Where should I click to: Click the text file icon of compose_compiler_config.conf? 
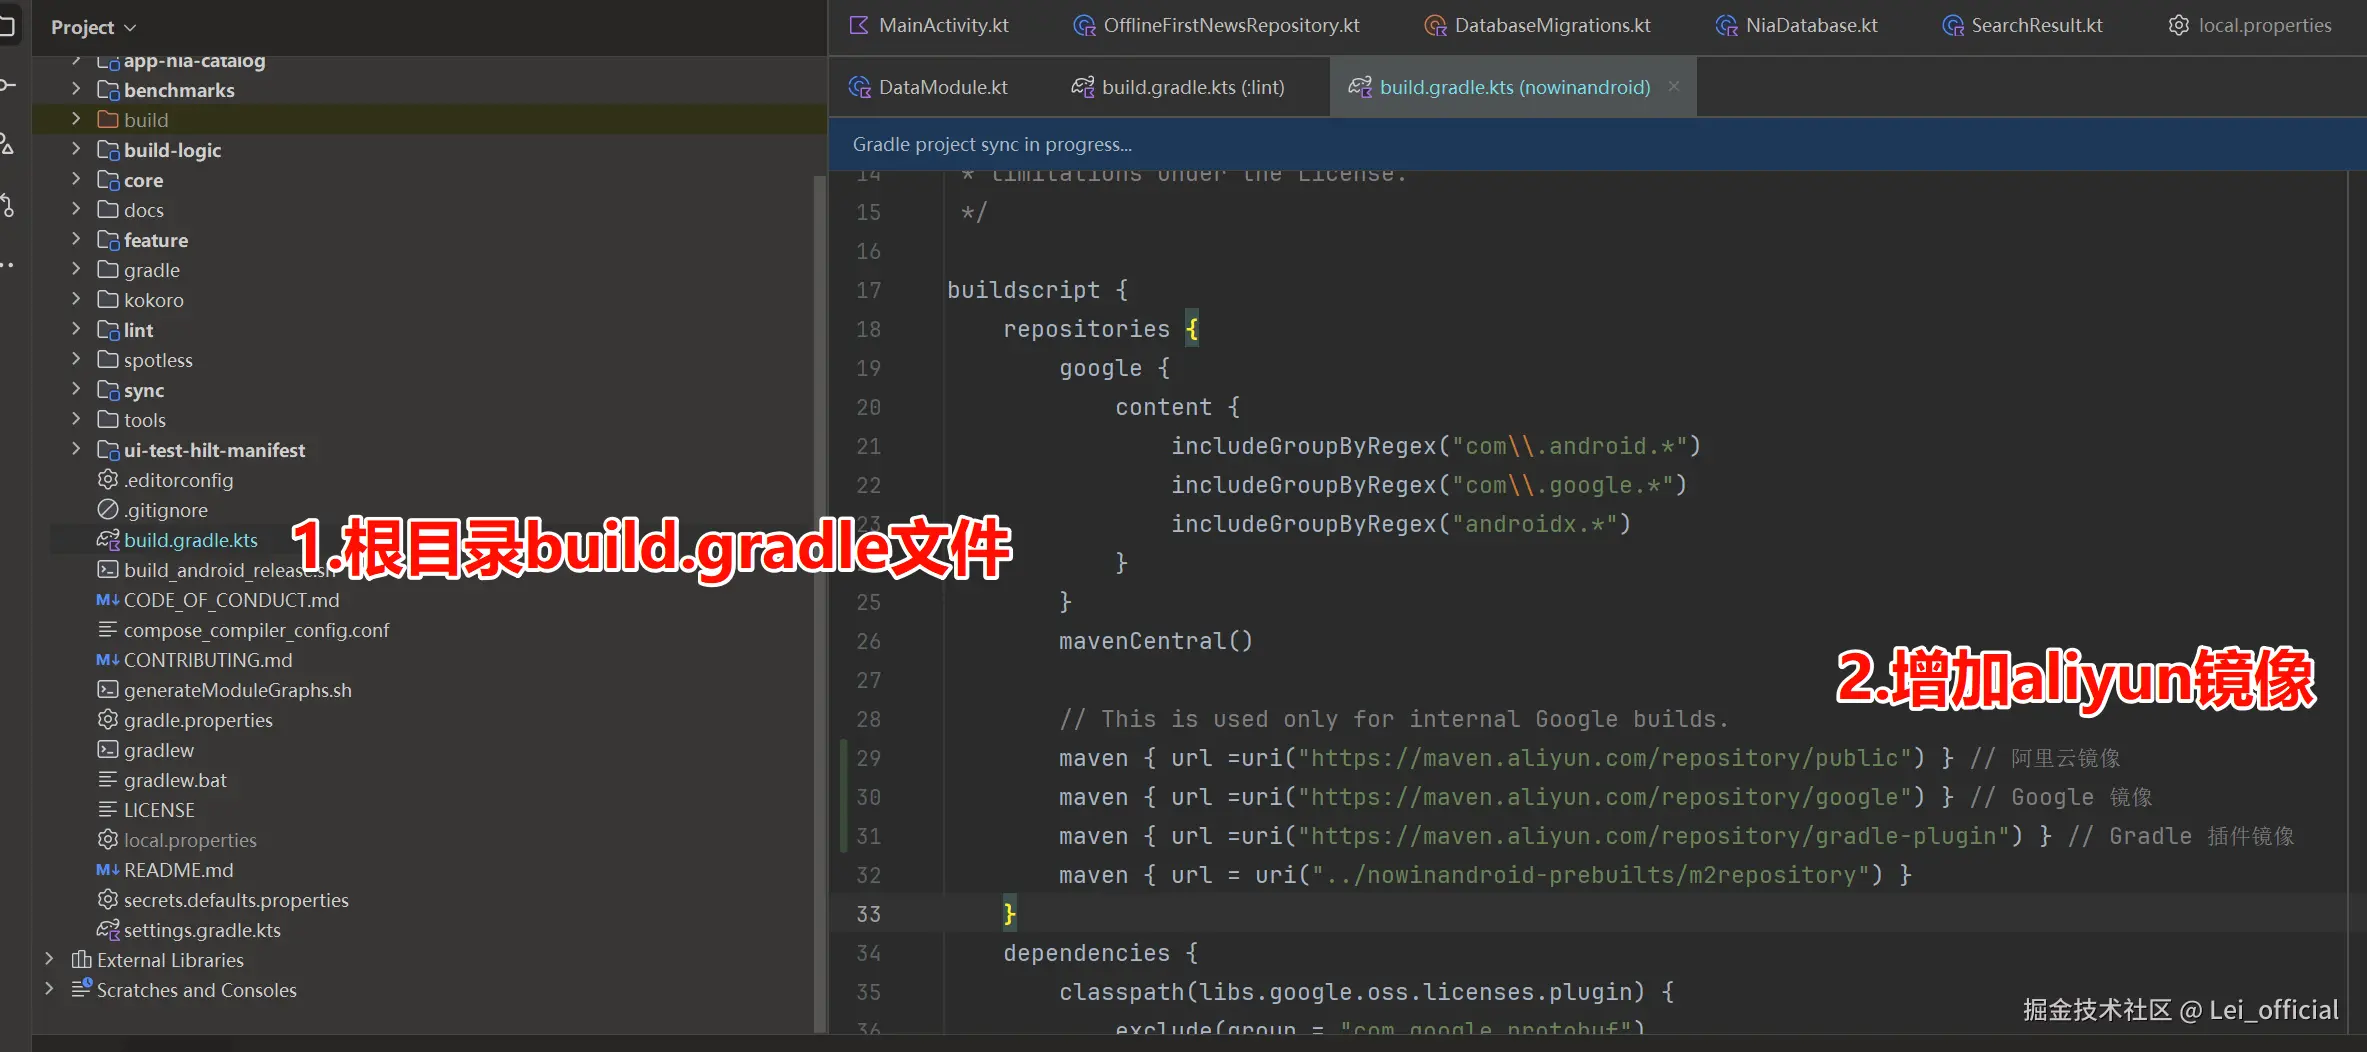[108, 630]
